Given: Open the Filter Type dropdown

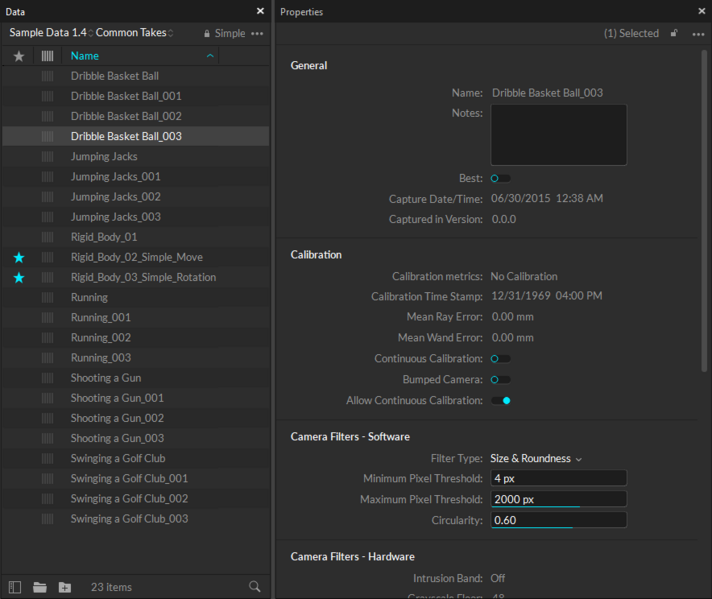Looking at the screenshot, I should pyautogui.click(x=536, y=459).
